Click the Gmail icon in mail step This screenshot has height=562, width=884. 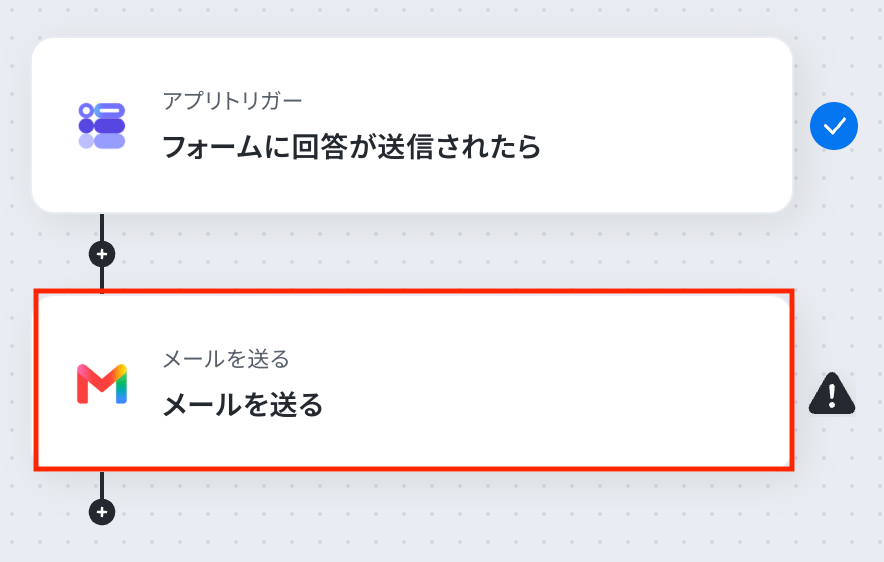(102, 384)
